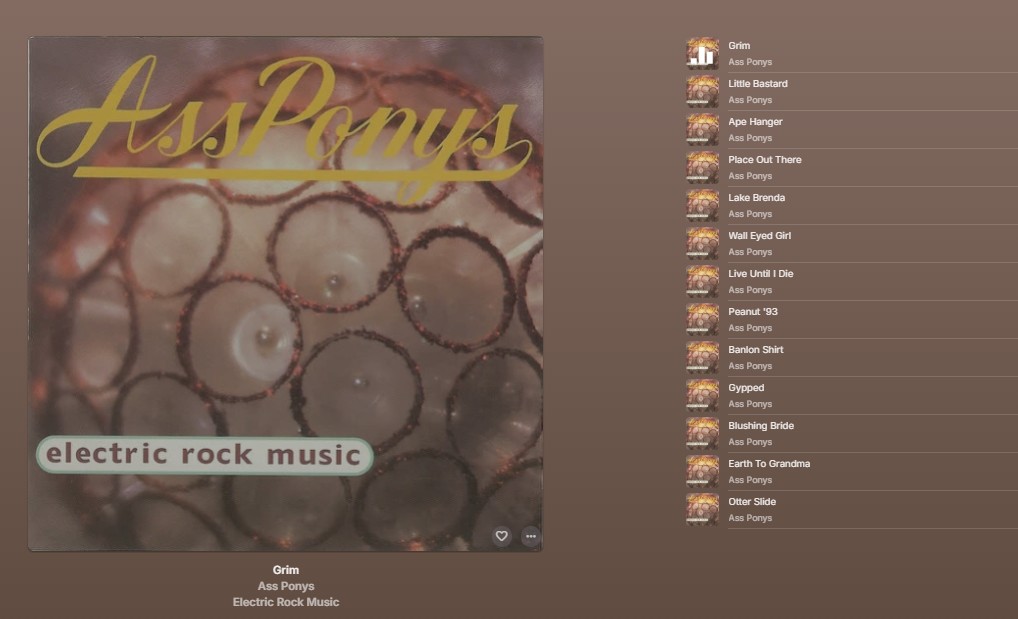Click the thumbnail next to Little Bastard
The width and height of the screenshot is (1018, 619).
click(702, 92)
